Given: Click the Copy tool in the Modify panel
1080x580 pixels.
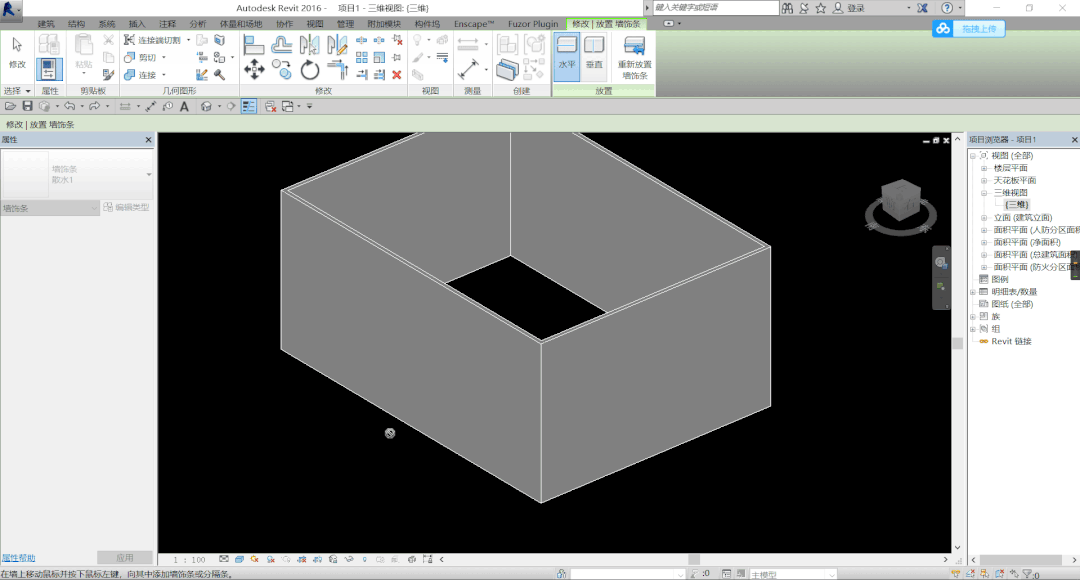Looking at the screenshot, I should click(x=282, y=69).
